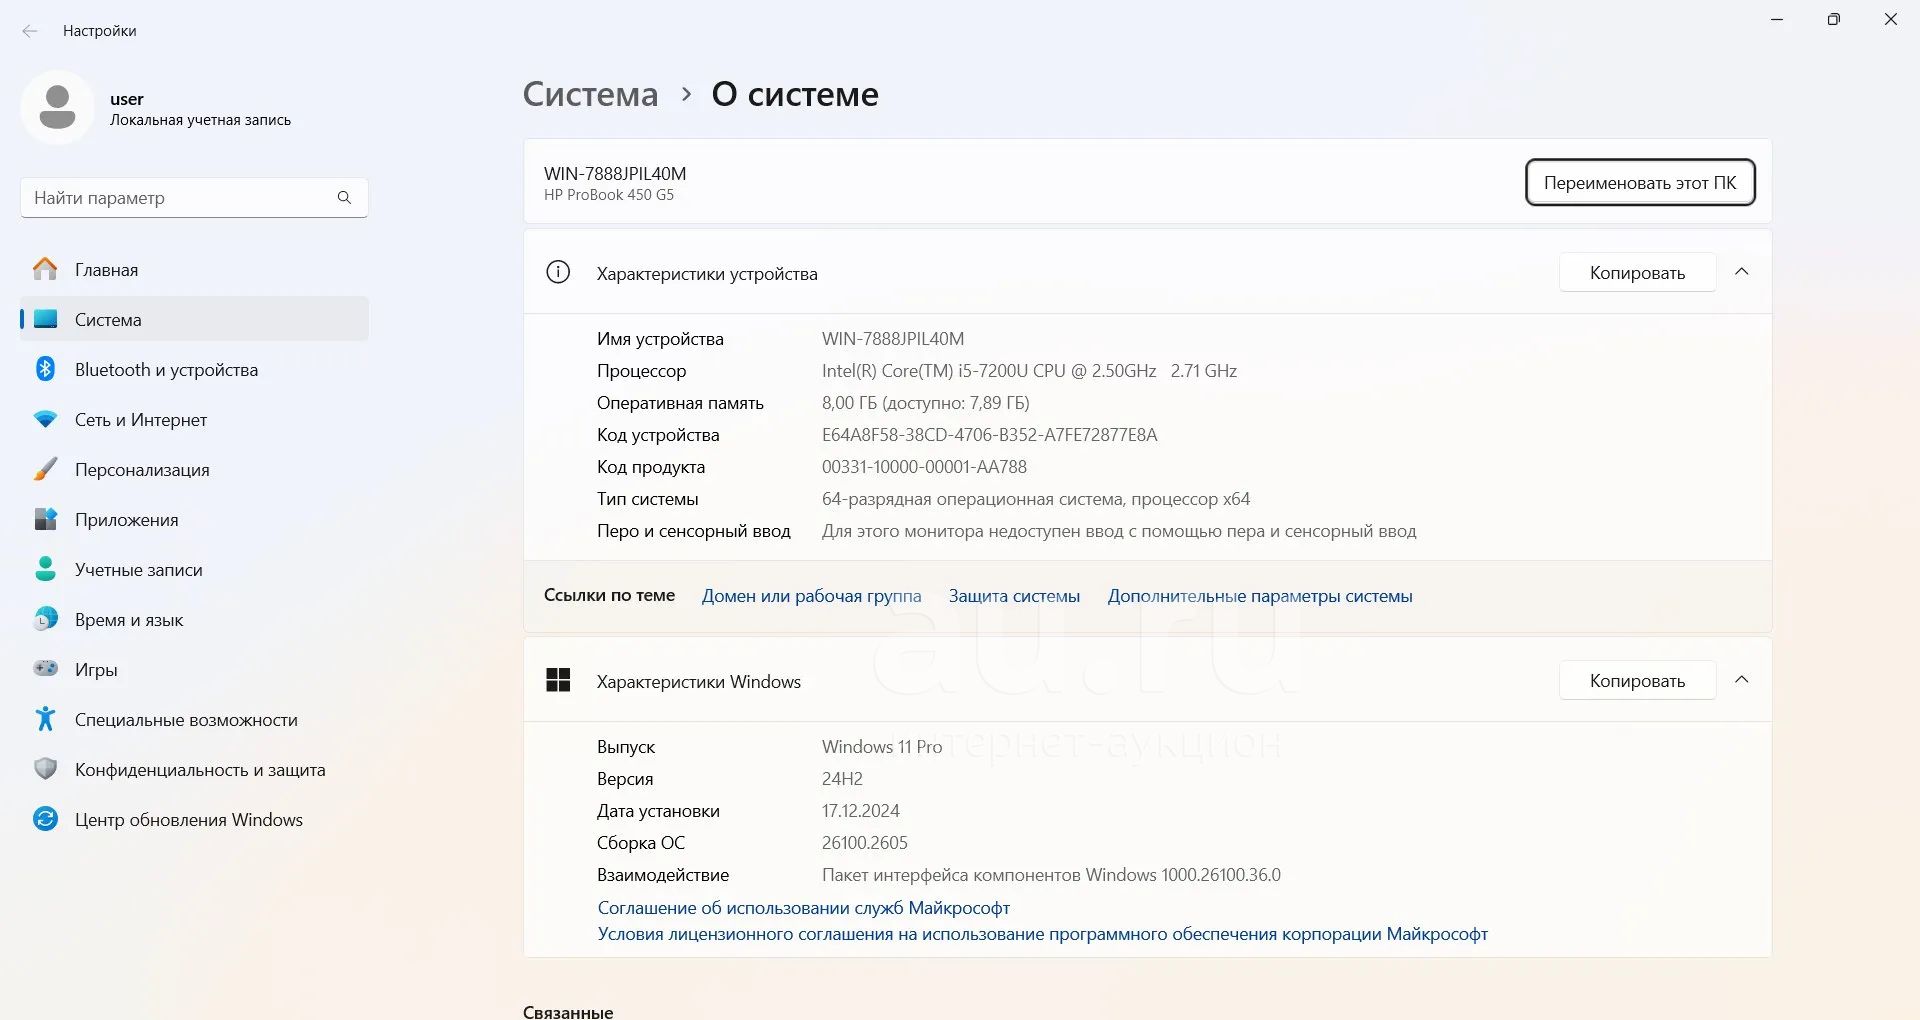Select Персонализация in the sidebar
The image size is (1920, 1020).
coord(194,469)
